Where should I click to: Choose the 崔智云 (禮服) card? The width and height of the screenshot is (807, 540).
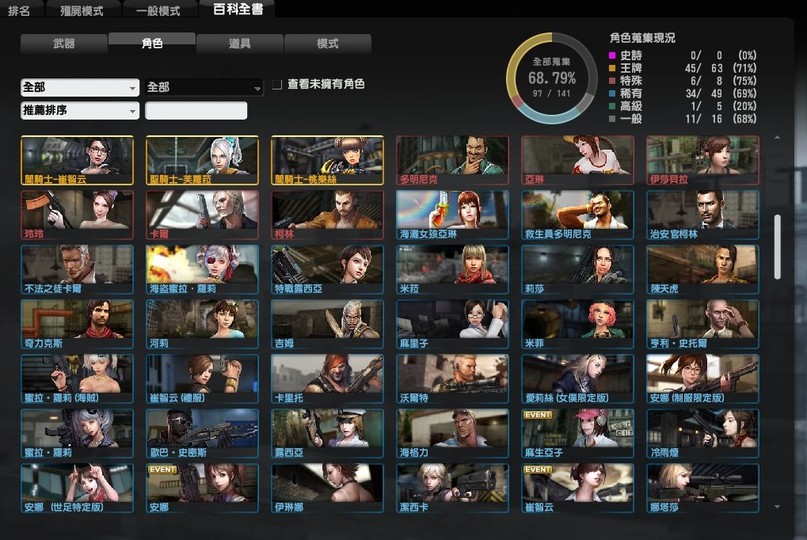(202, 378)
